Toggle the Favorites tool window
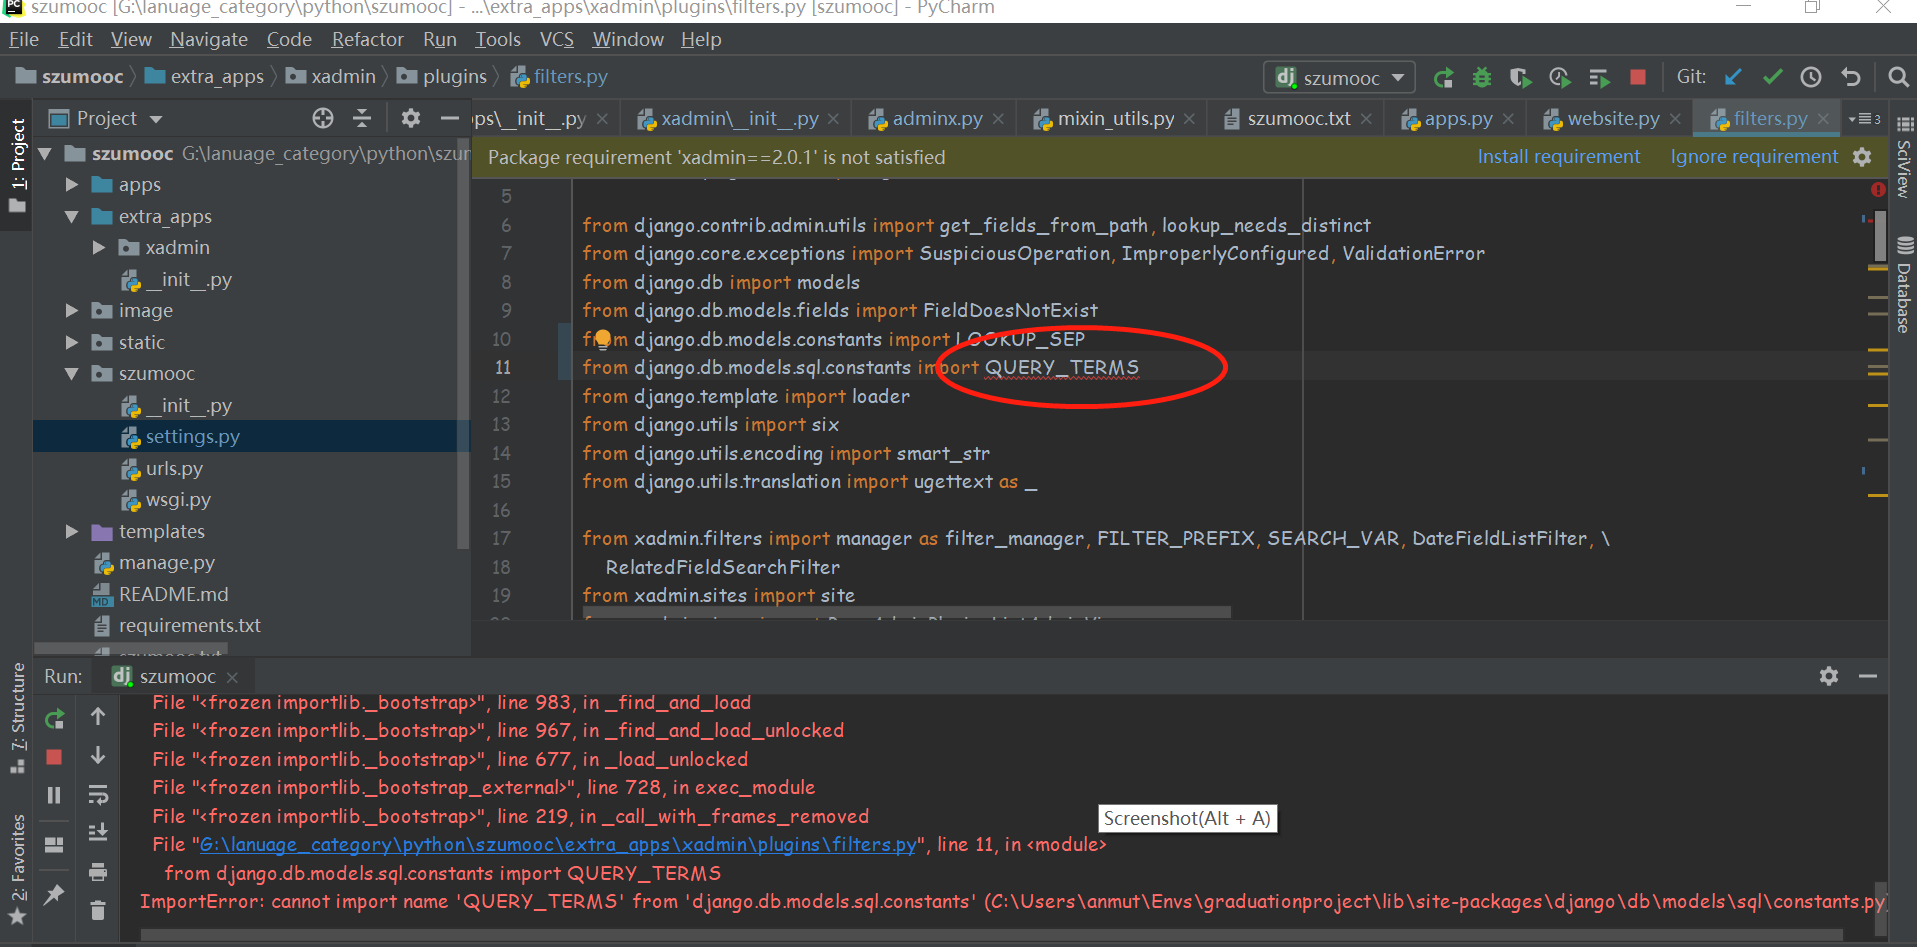This screenshot has height=947, width=1917. [x=17, y=870]
